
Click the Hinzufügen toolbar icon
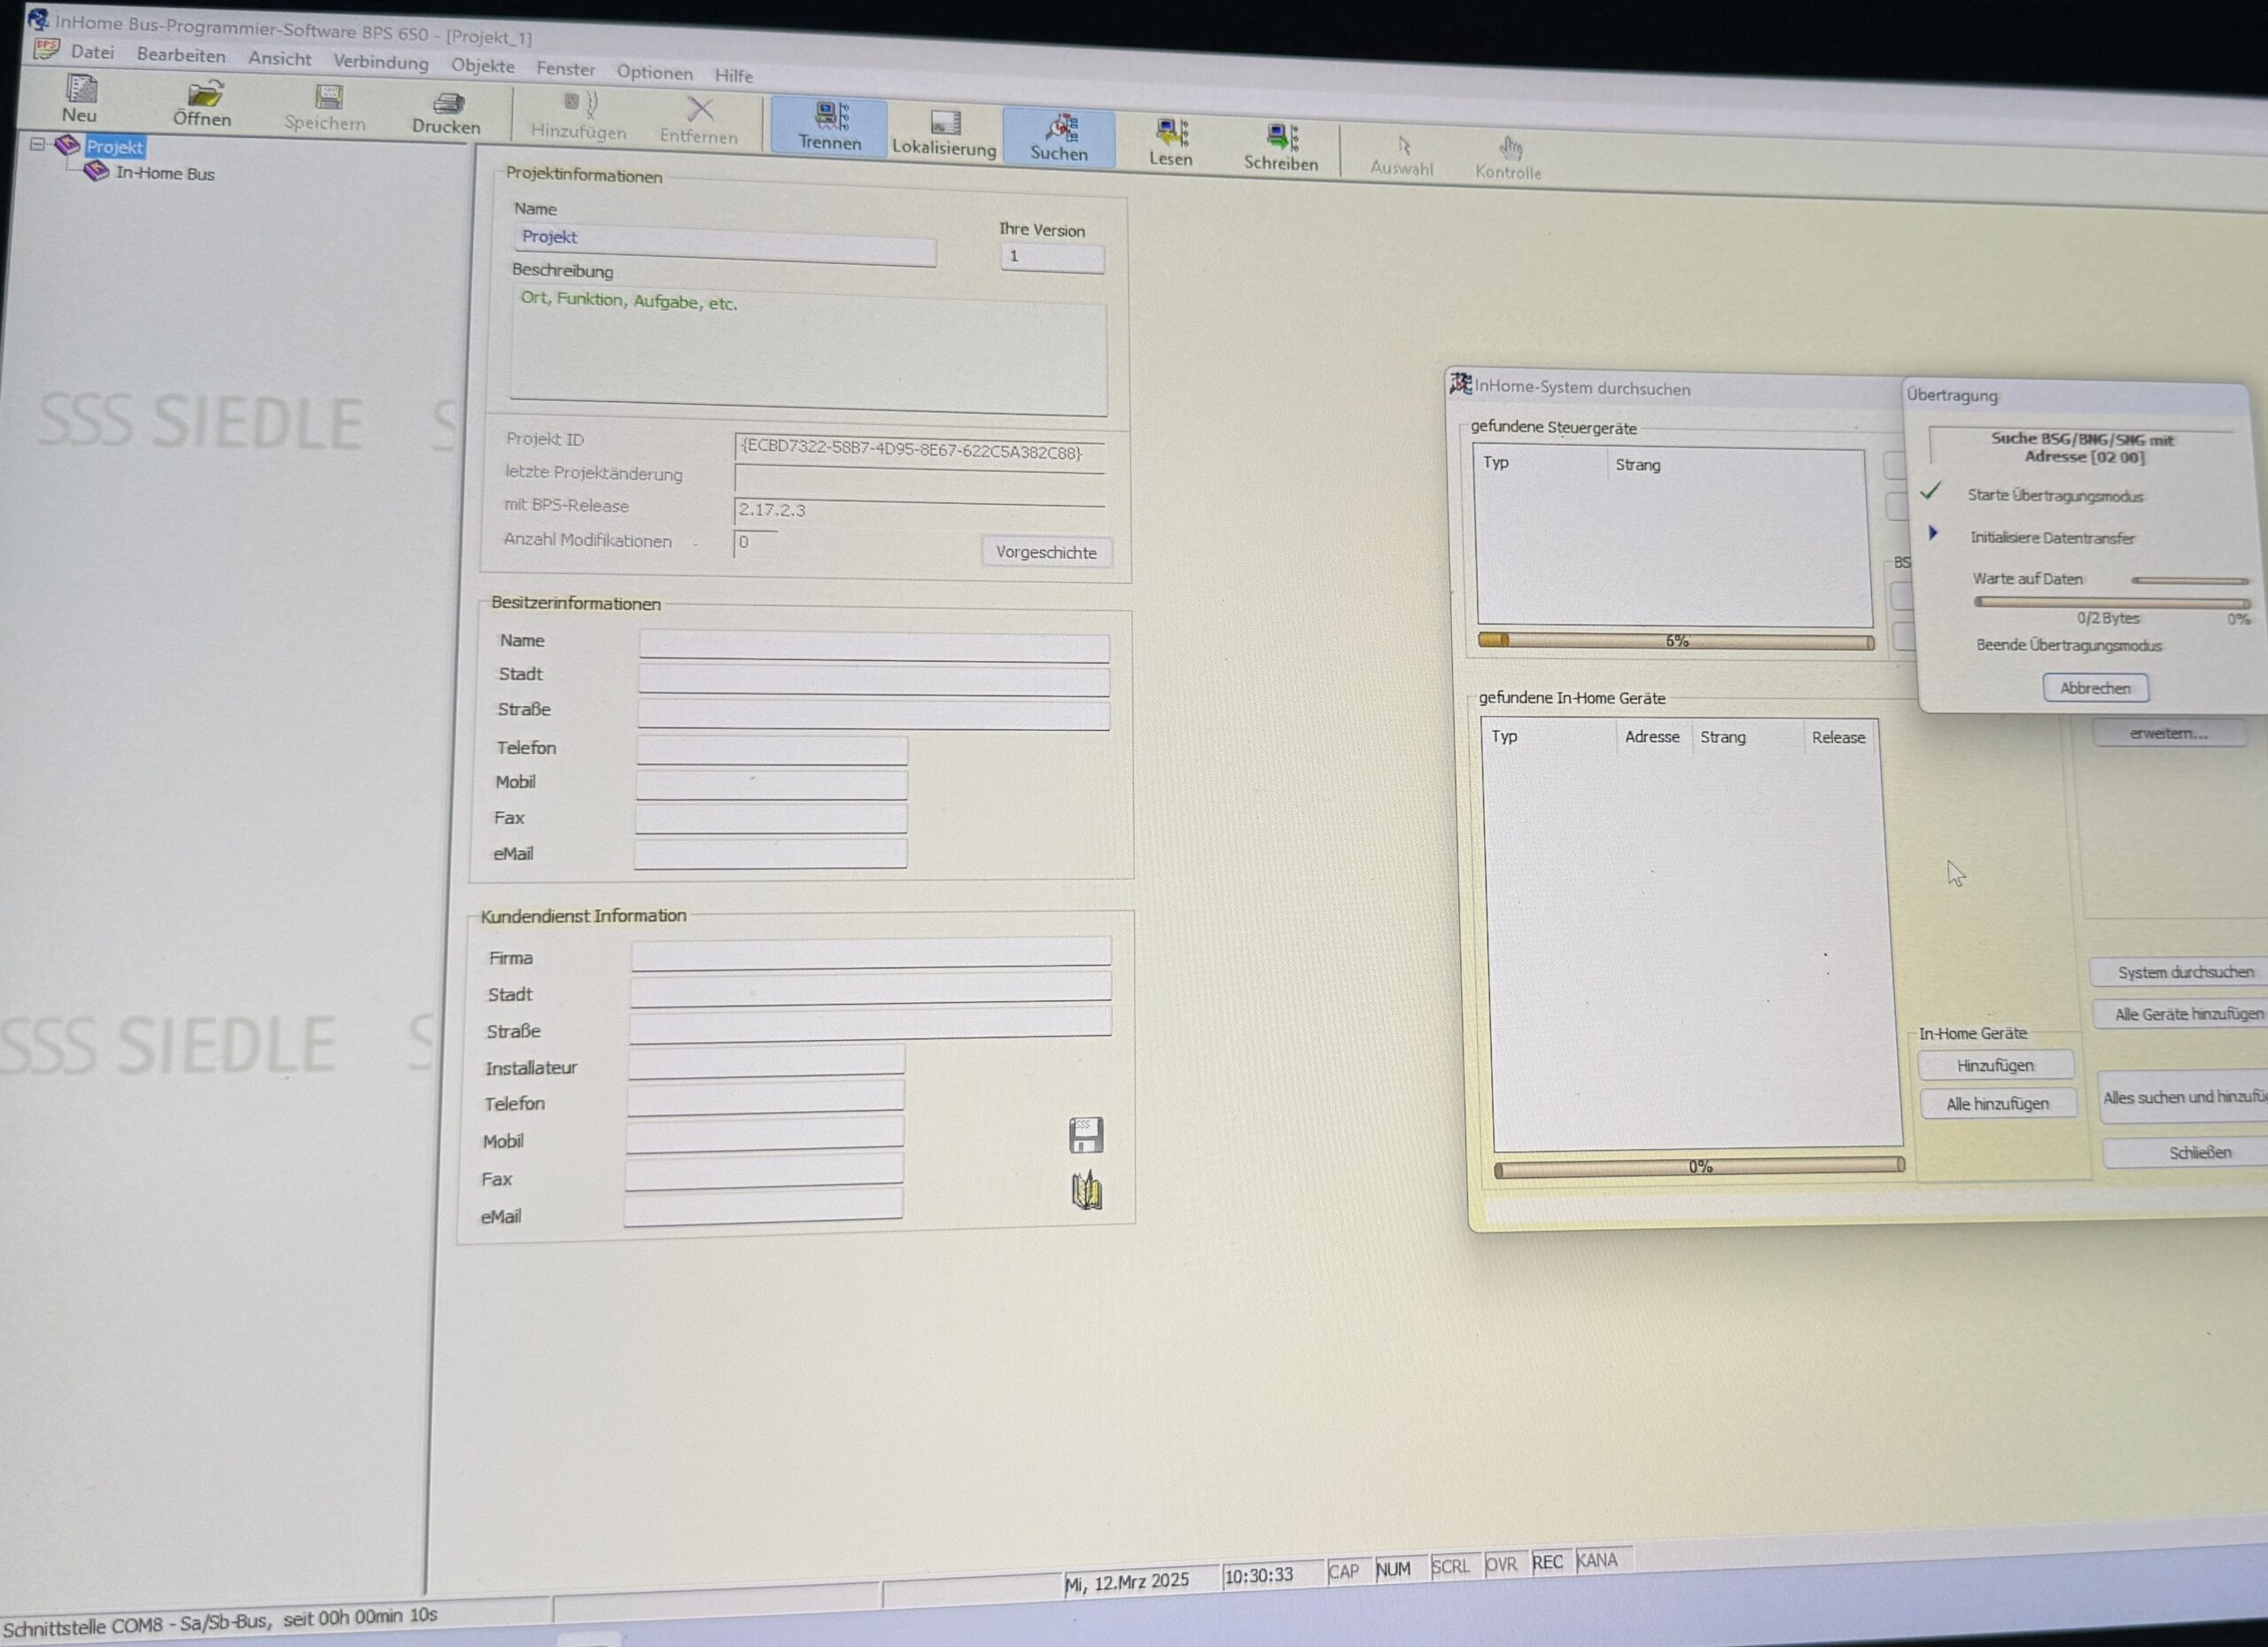coord(579,103)
